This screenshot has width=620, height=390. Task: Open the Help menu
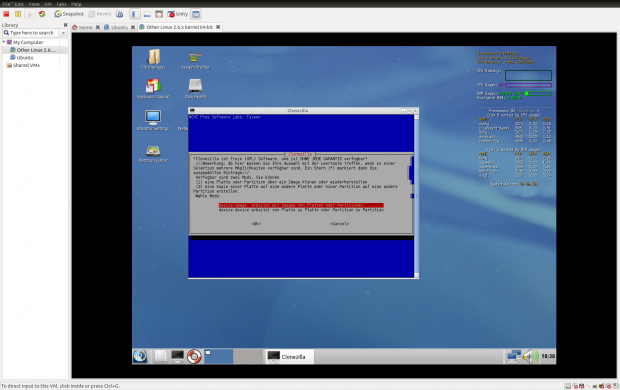click(76, 4)
